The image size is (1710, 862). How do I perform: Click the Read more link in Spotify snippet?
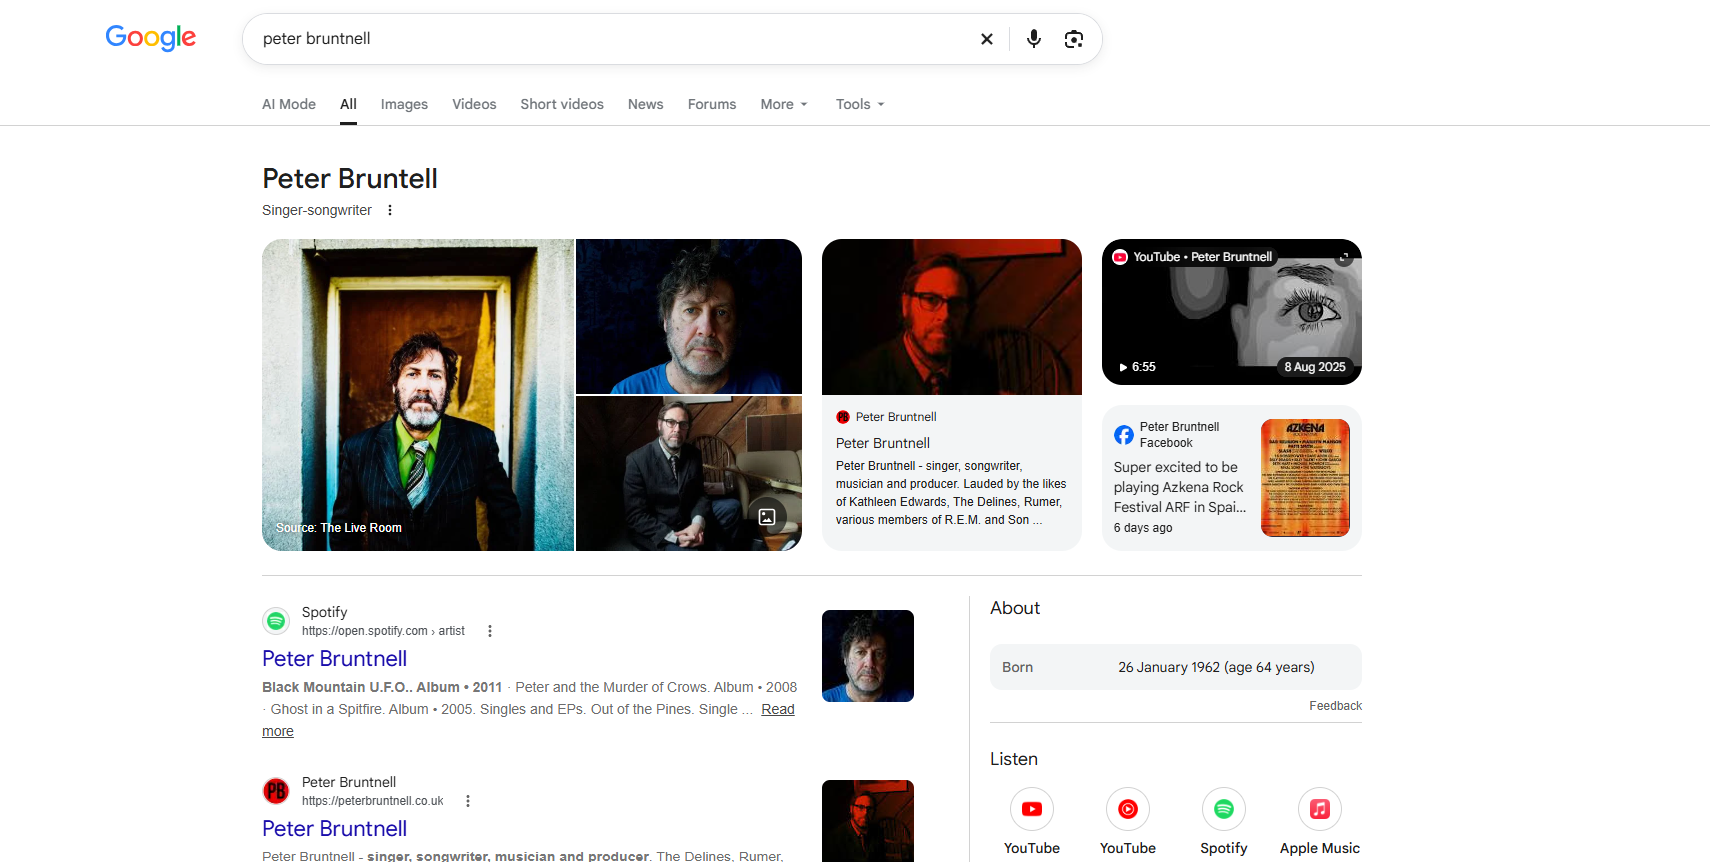point(778,709)
